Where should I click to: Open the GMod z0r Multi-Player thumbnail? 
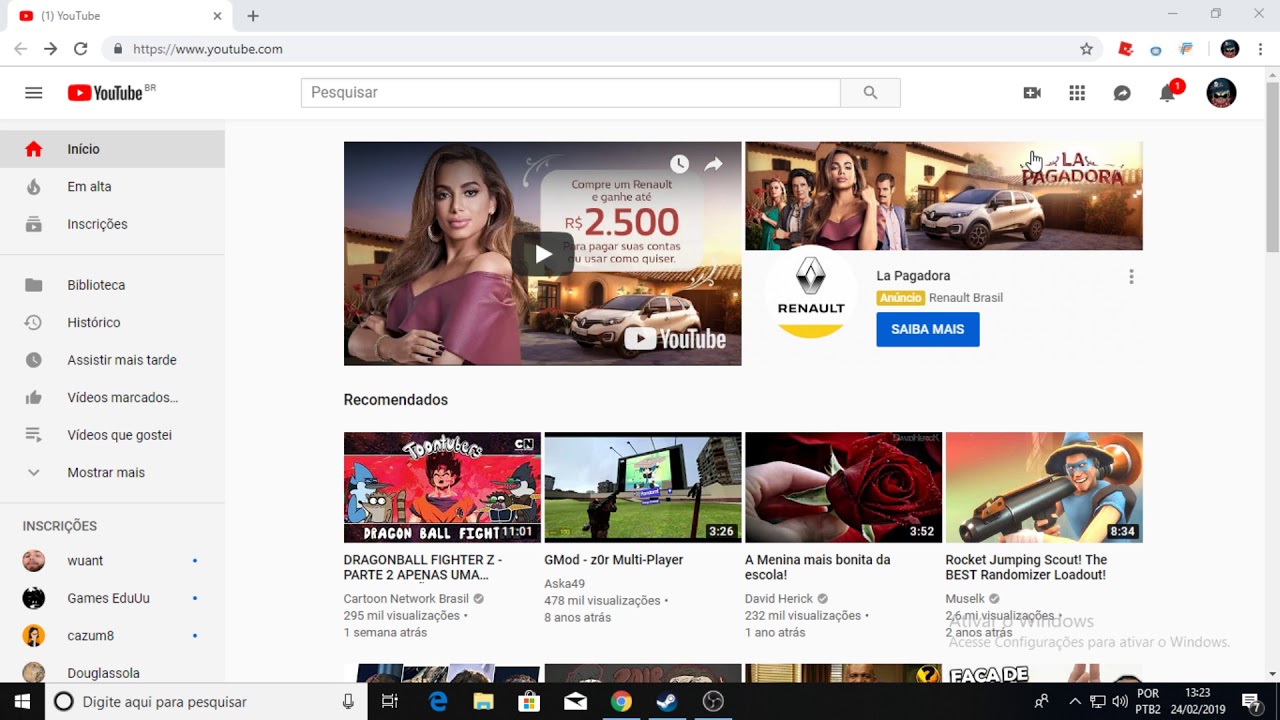643,487
